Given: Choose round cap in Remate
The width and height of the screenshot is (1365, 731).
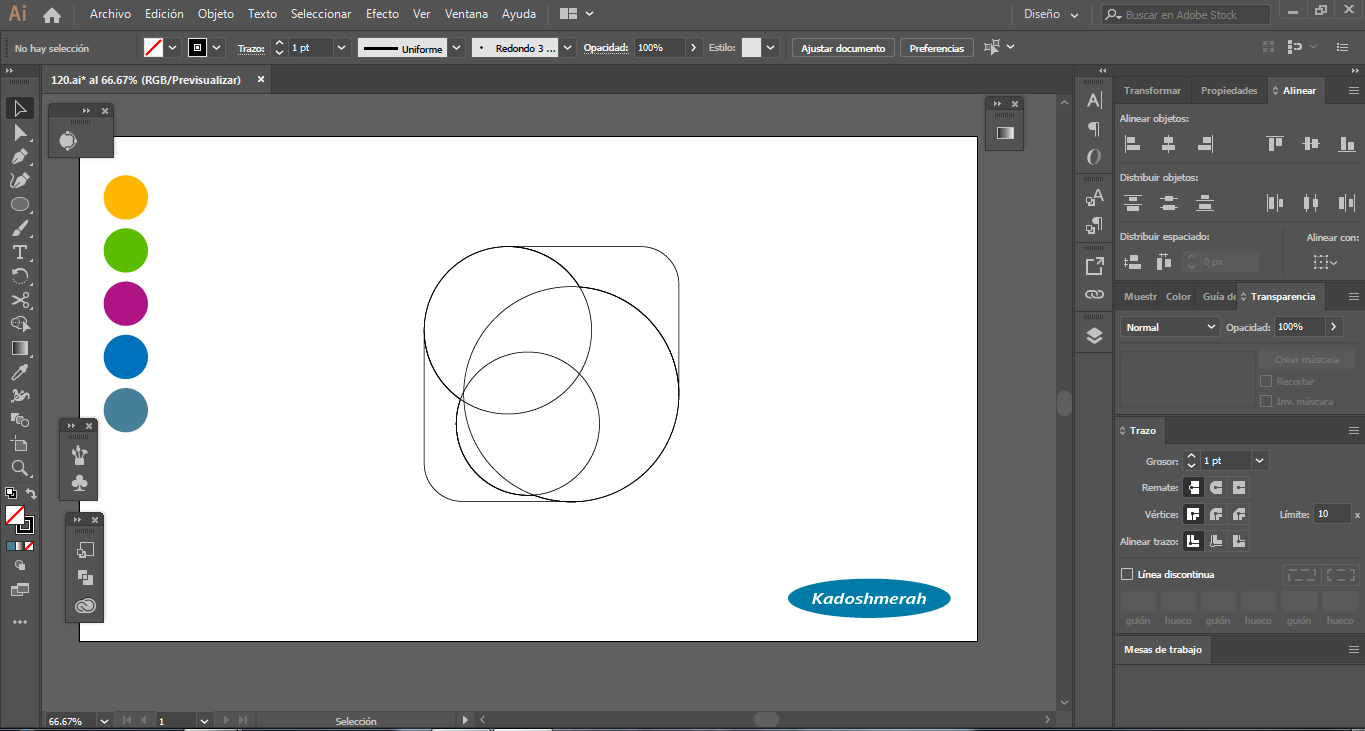Looking at the screenshot, I should pyautogui.click(x=1216, y=488).
